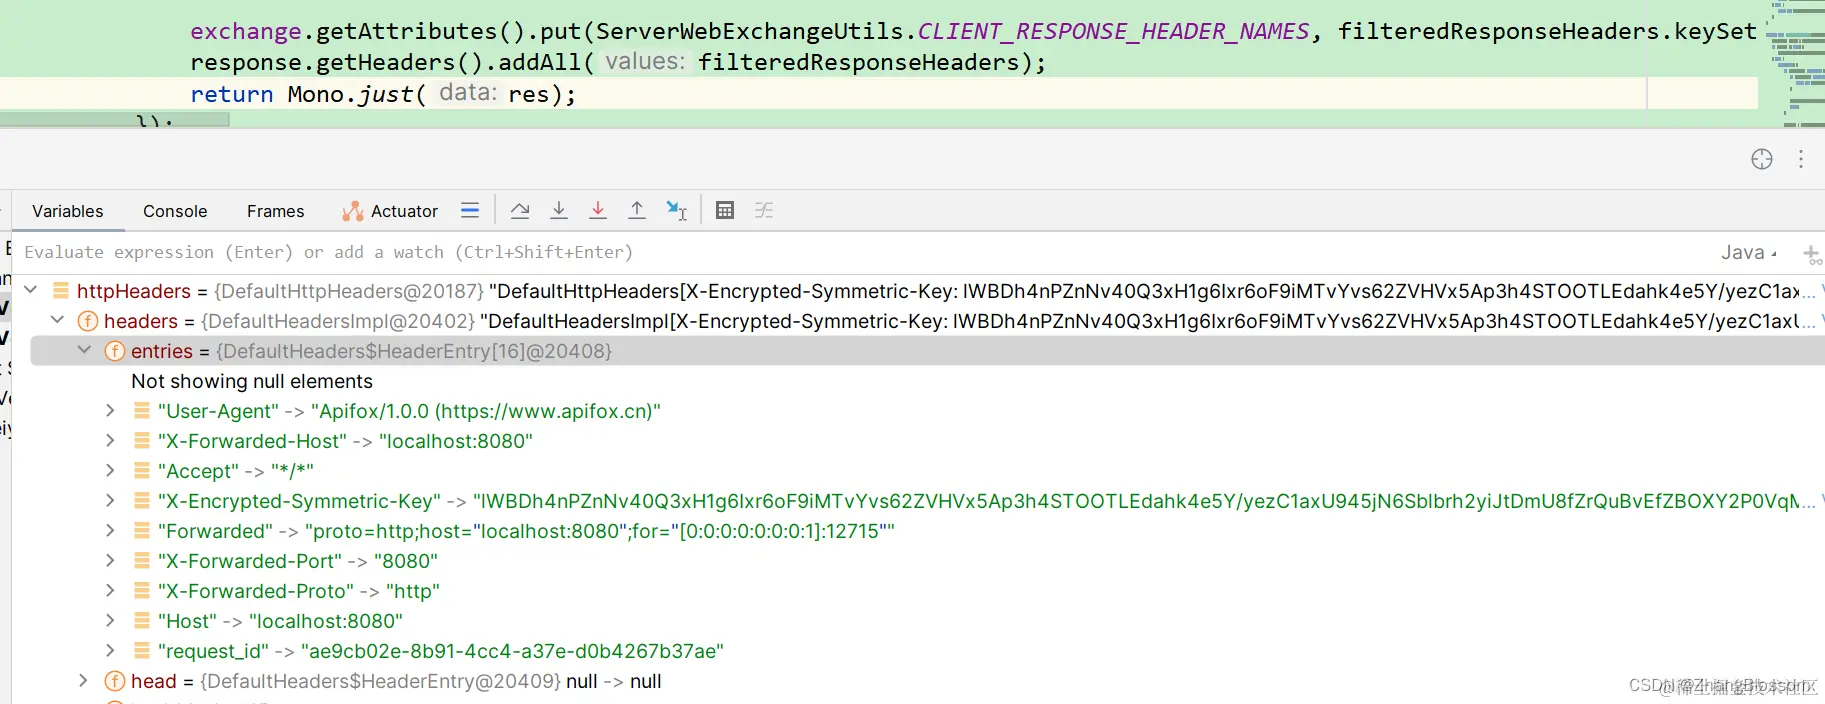Expand the "X-Forwarded-Port" entry
This screenshot has height=704, width=1825.
pyautogui.click(x=111, y=560)
